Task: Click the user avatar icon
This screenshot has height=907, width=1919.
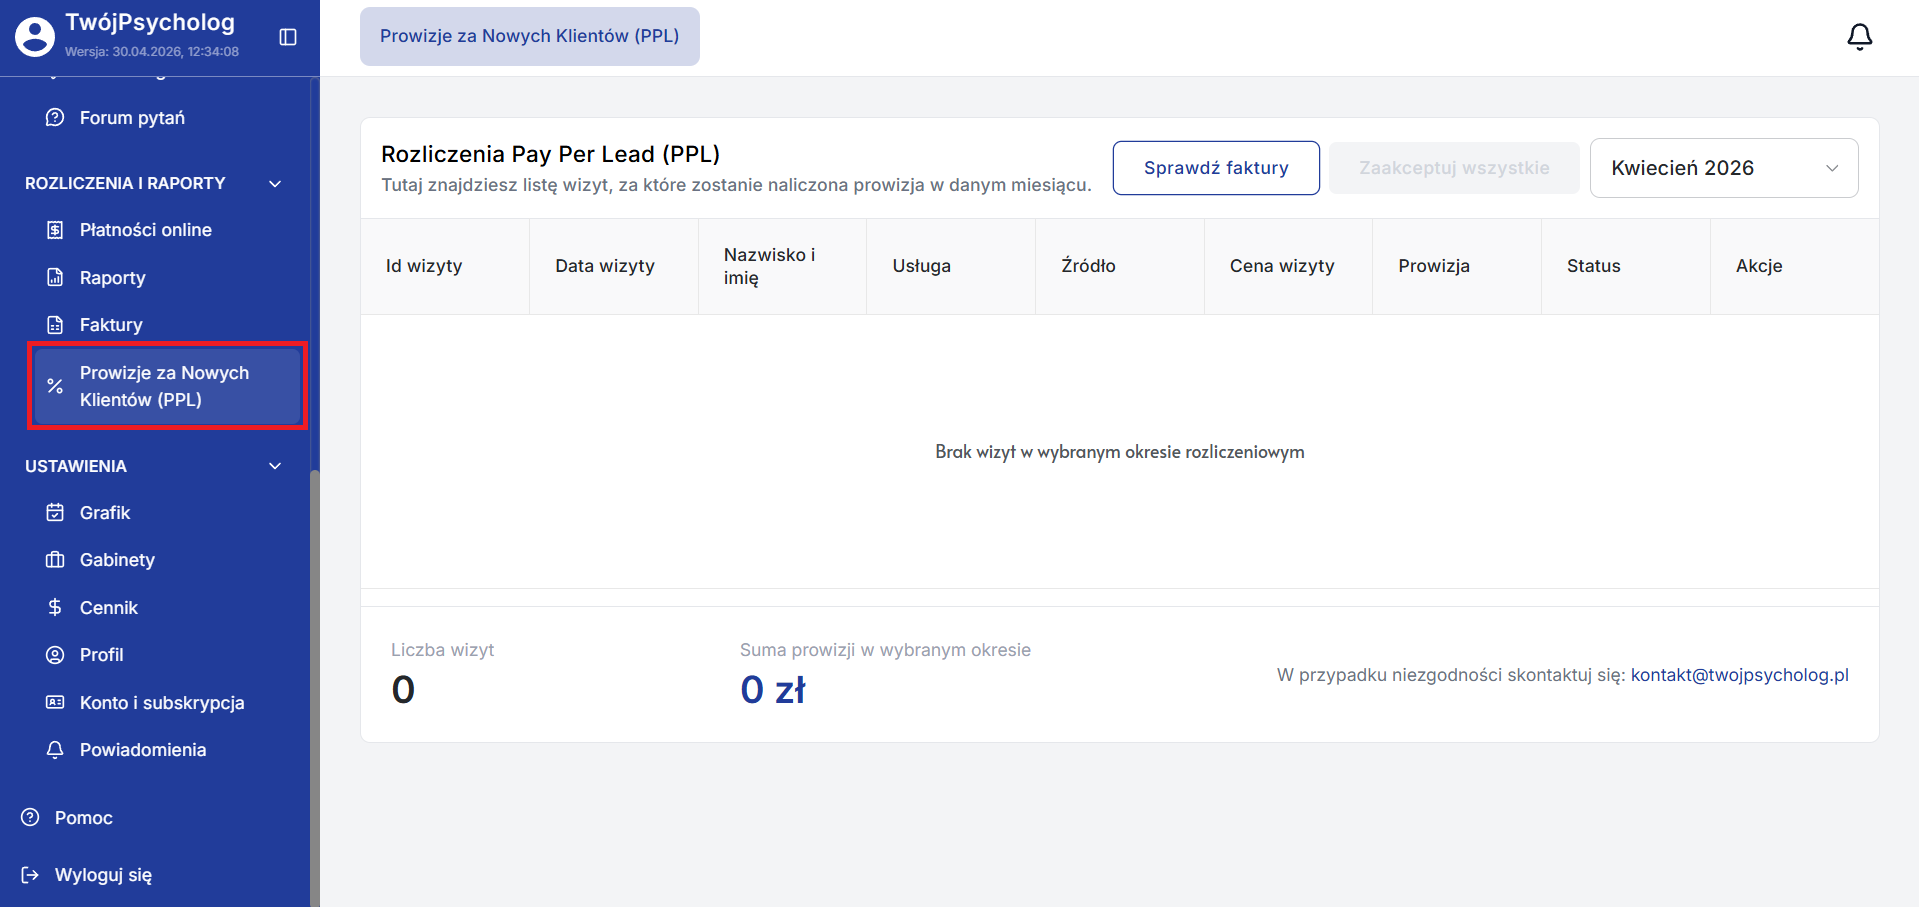Action: (35, 37)
